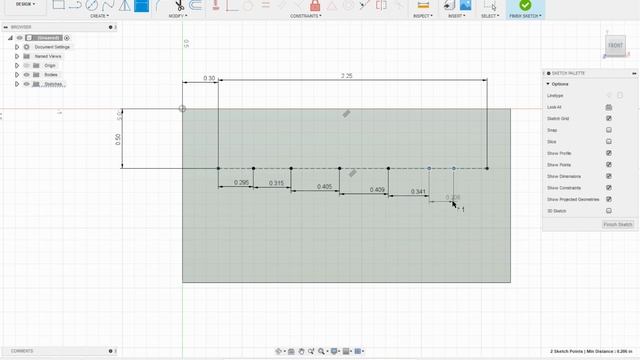Select the circle sketch tool
The image size is (640, 360).
[92, 5]
